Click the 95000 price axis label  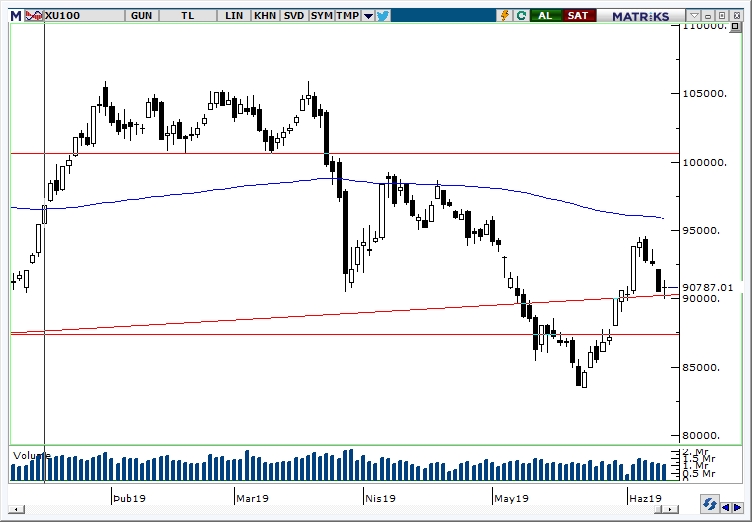pos(701,231)
